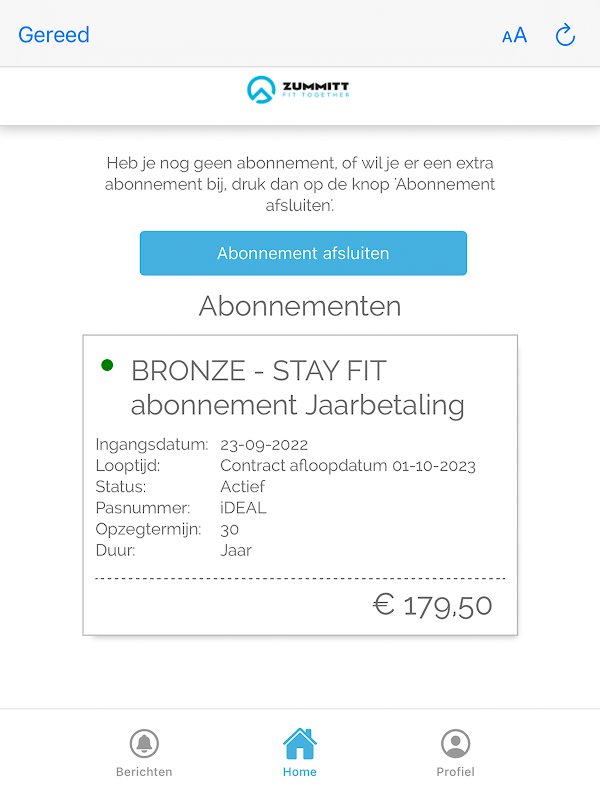Click the Looptijd label
The width and height of the screenshot is (600, 800).
click(x=128, y=466)
